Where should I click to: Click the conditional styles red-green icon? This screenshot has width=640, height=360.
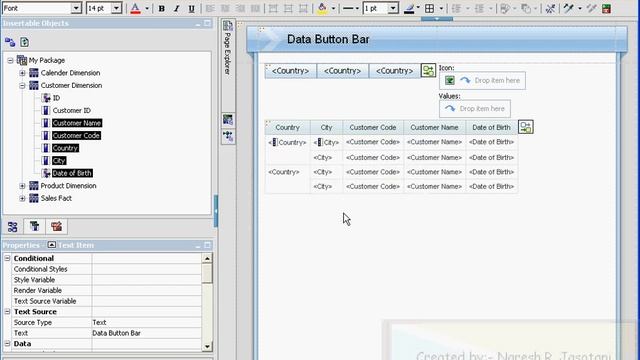point(607,9)
